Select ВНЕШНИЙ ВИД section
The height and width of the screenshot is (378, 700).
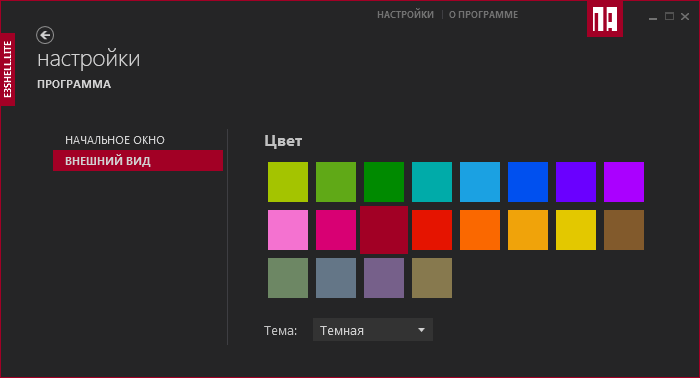[138, 161]
